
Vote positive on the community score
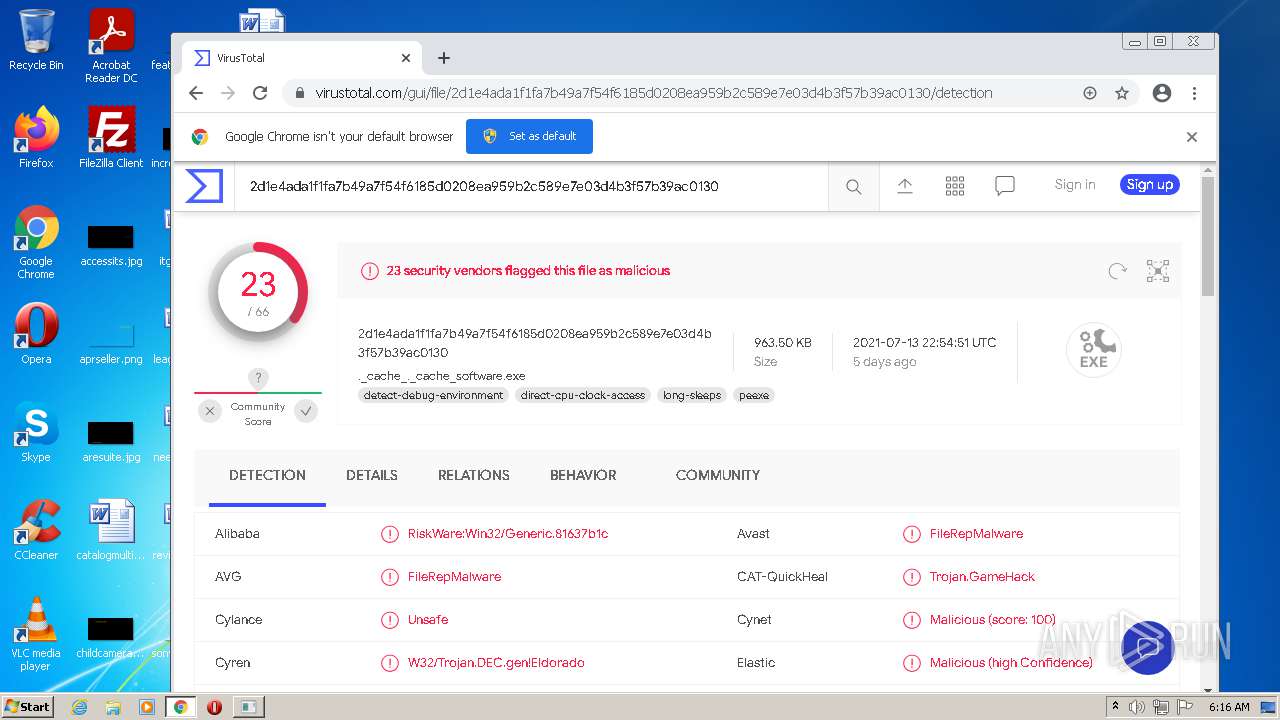[307, 410]
